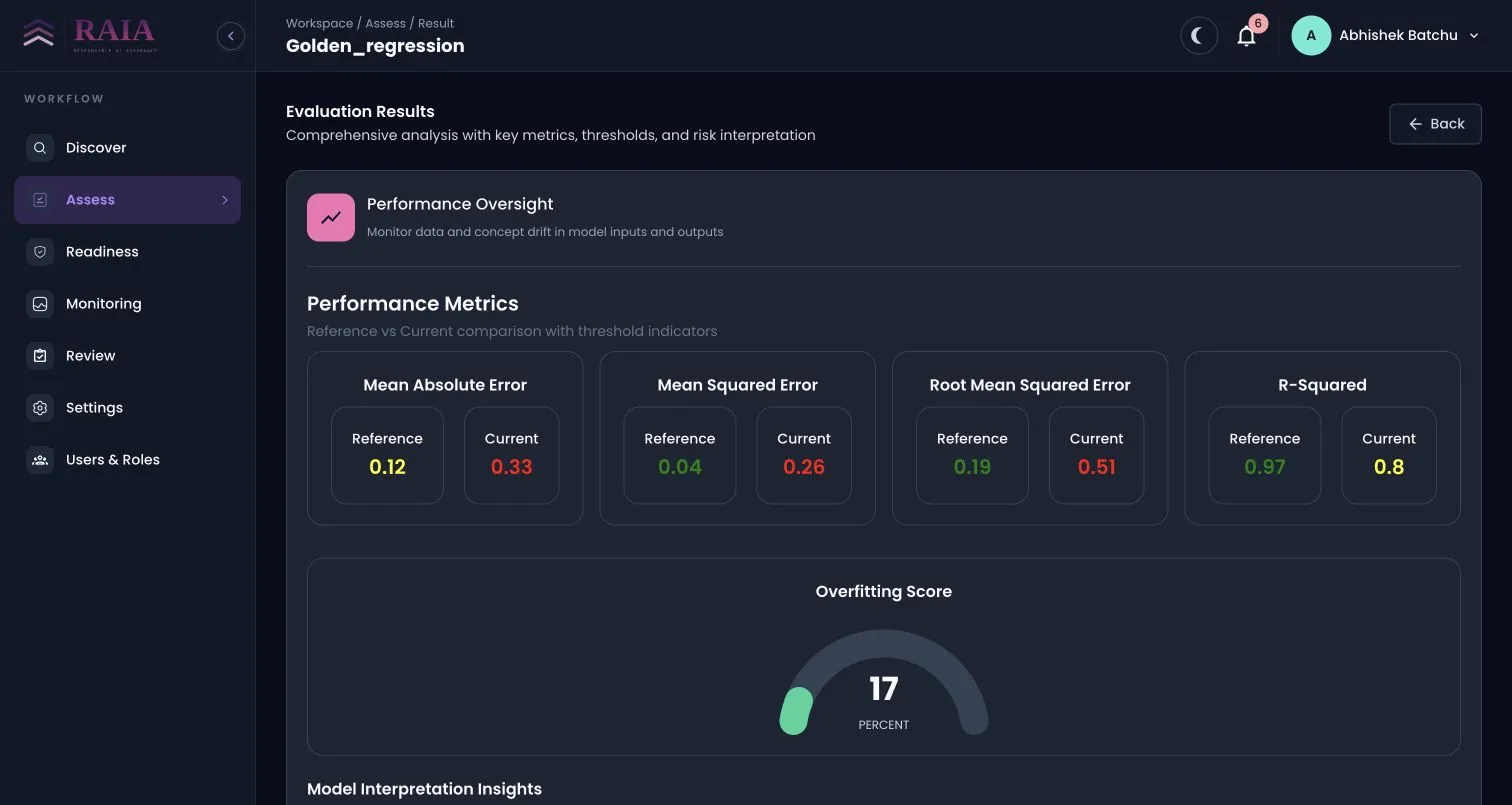Click the Overfitting Score 17 percent value
The image size is (1512, 805).
pyautogui.click(x=884, y=689)
